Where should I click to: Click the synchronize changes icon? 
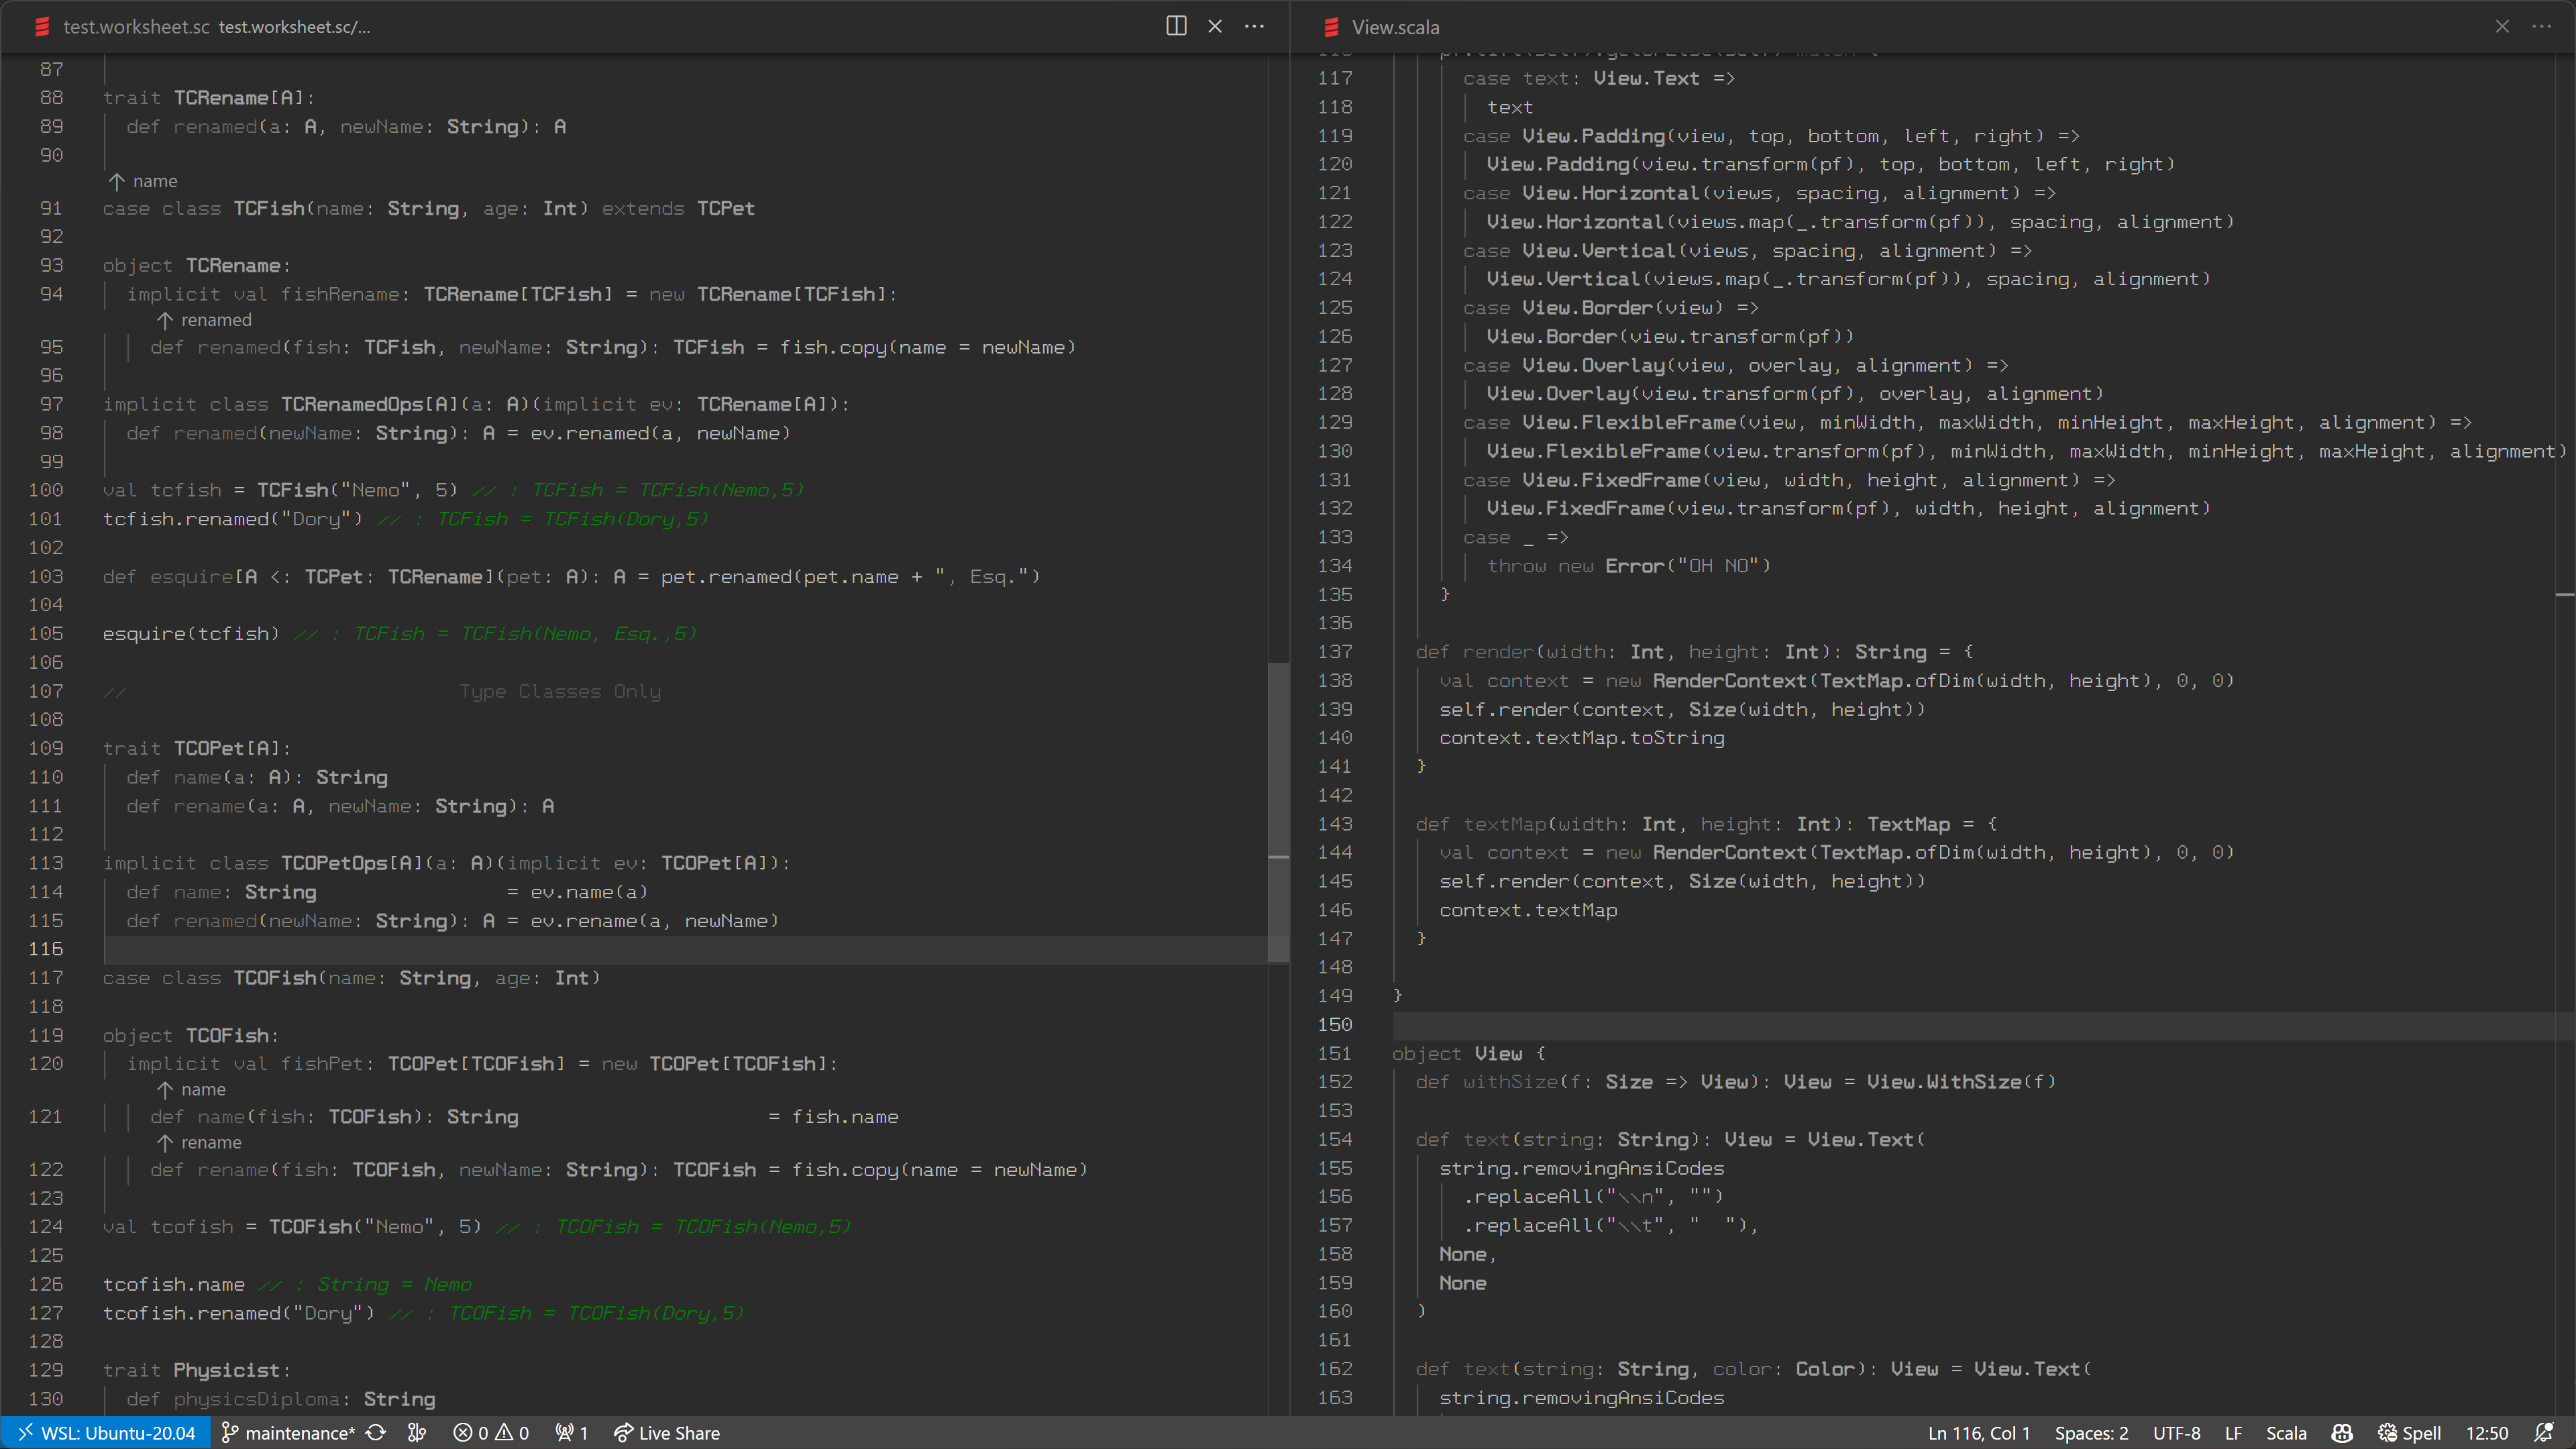[x=376, y=1433]
